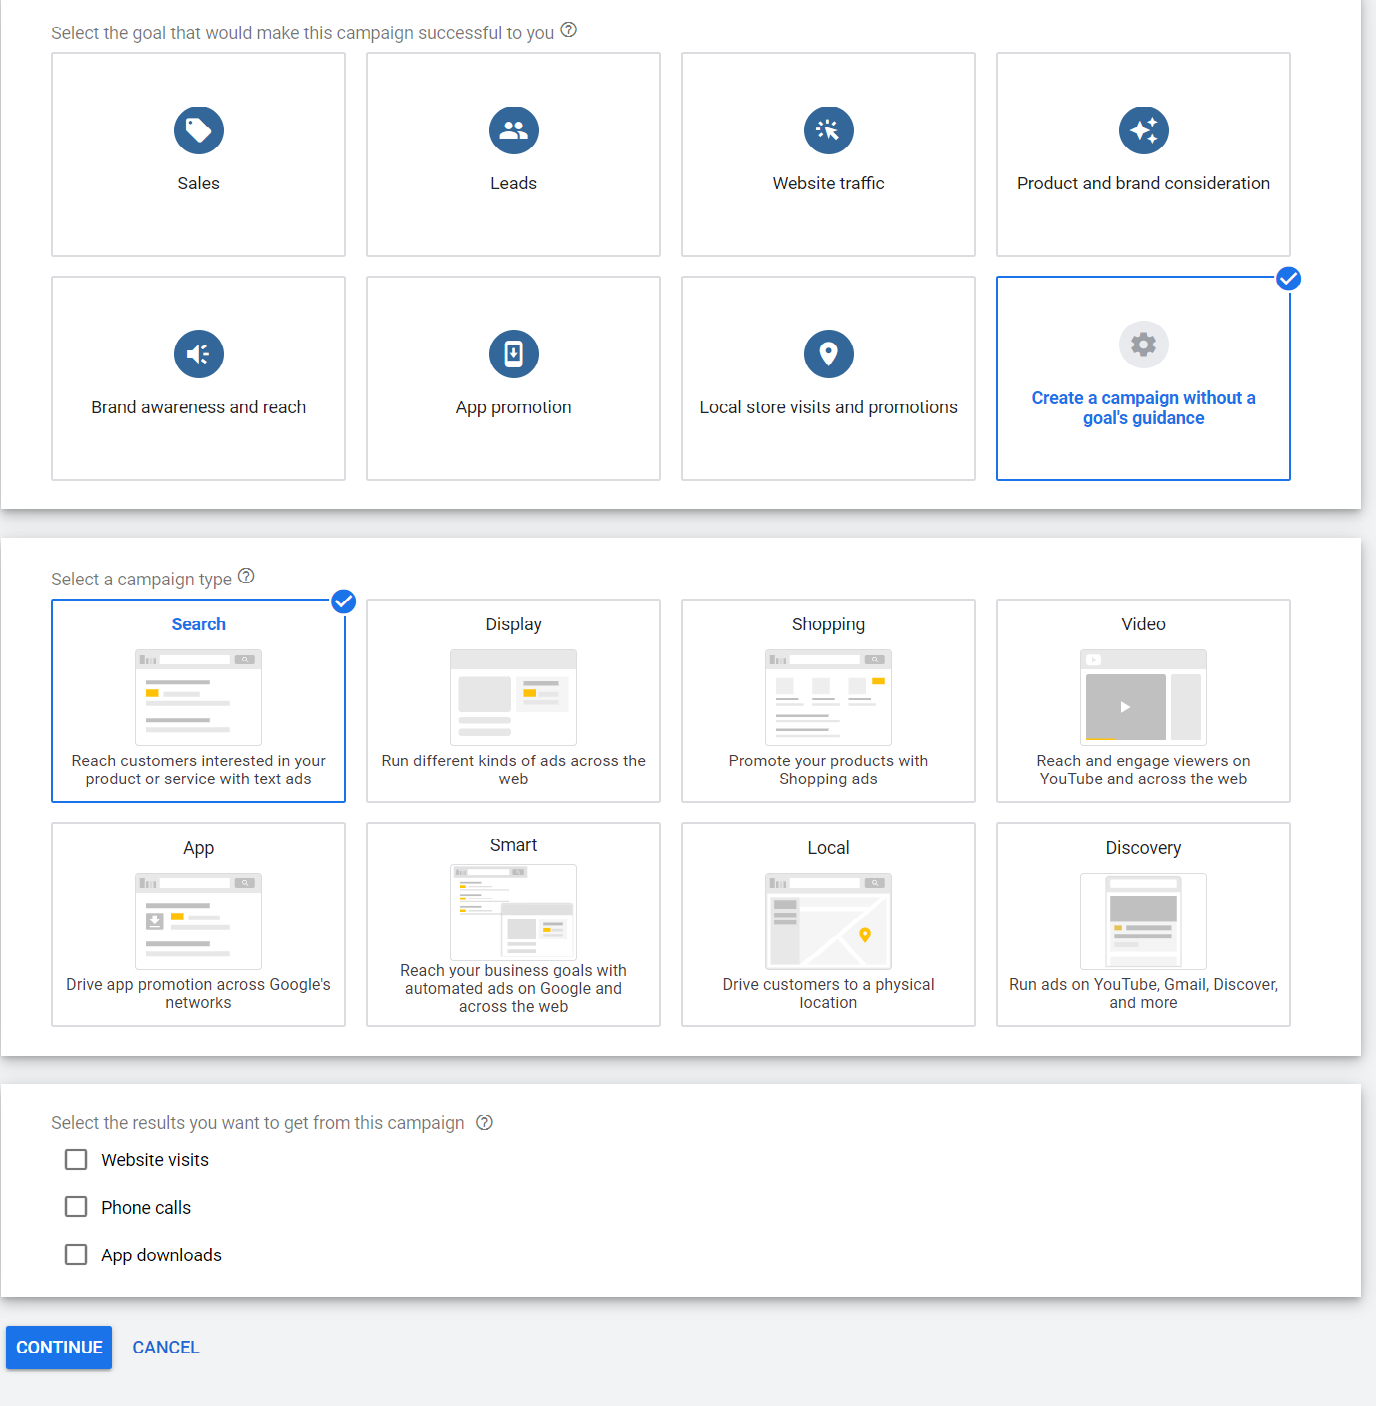Click the gear icon for goal-less campaign
The width and height of the screenshot is (1376, 1406).
pos(1143,344)
